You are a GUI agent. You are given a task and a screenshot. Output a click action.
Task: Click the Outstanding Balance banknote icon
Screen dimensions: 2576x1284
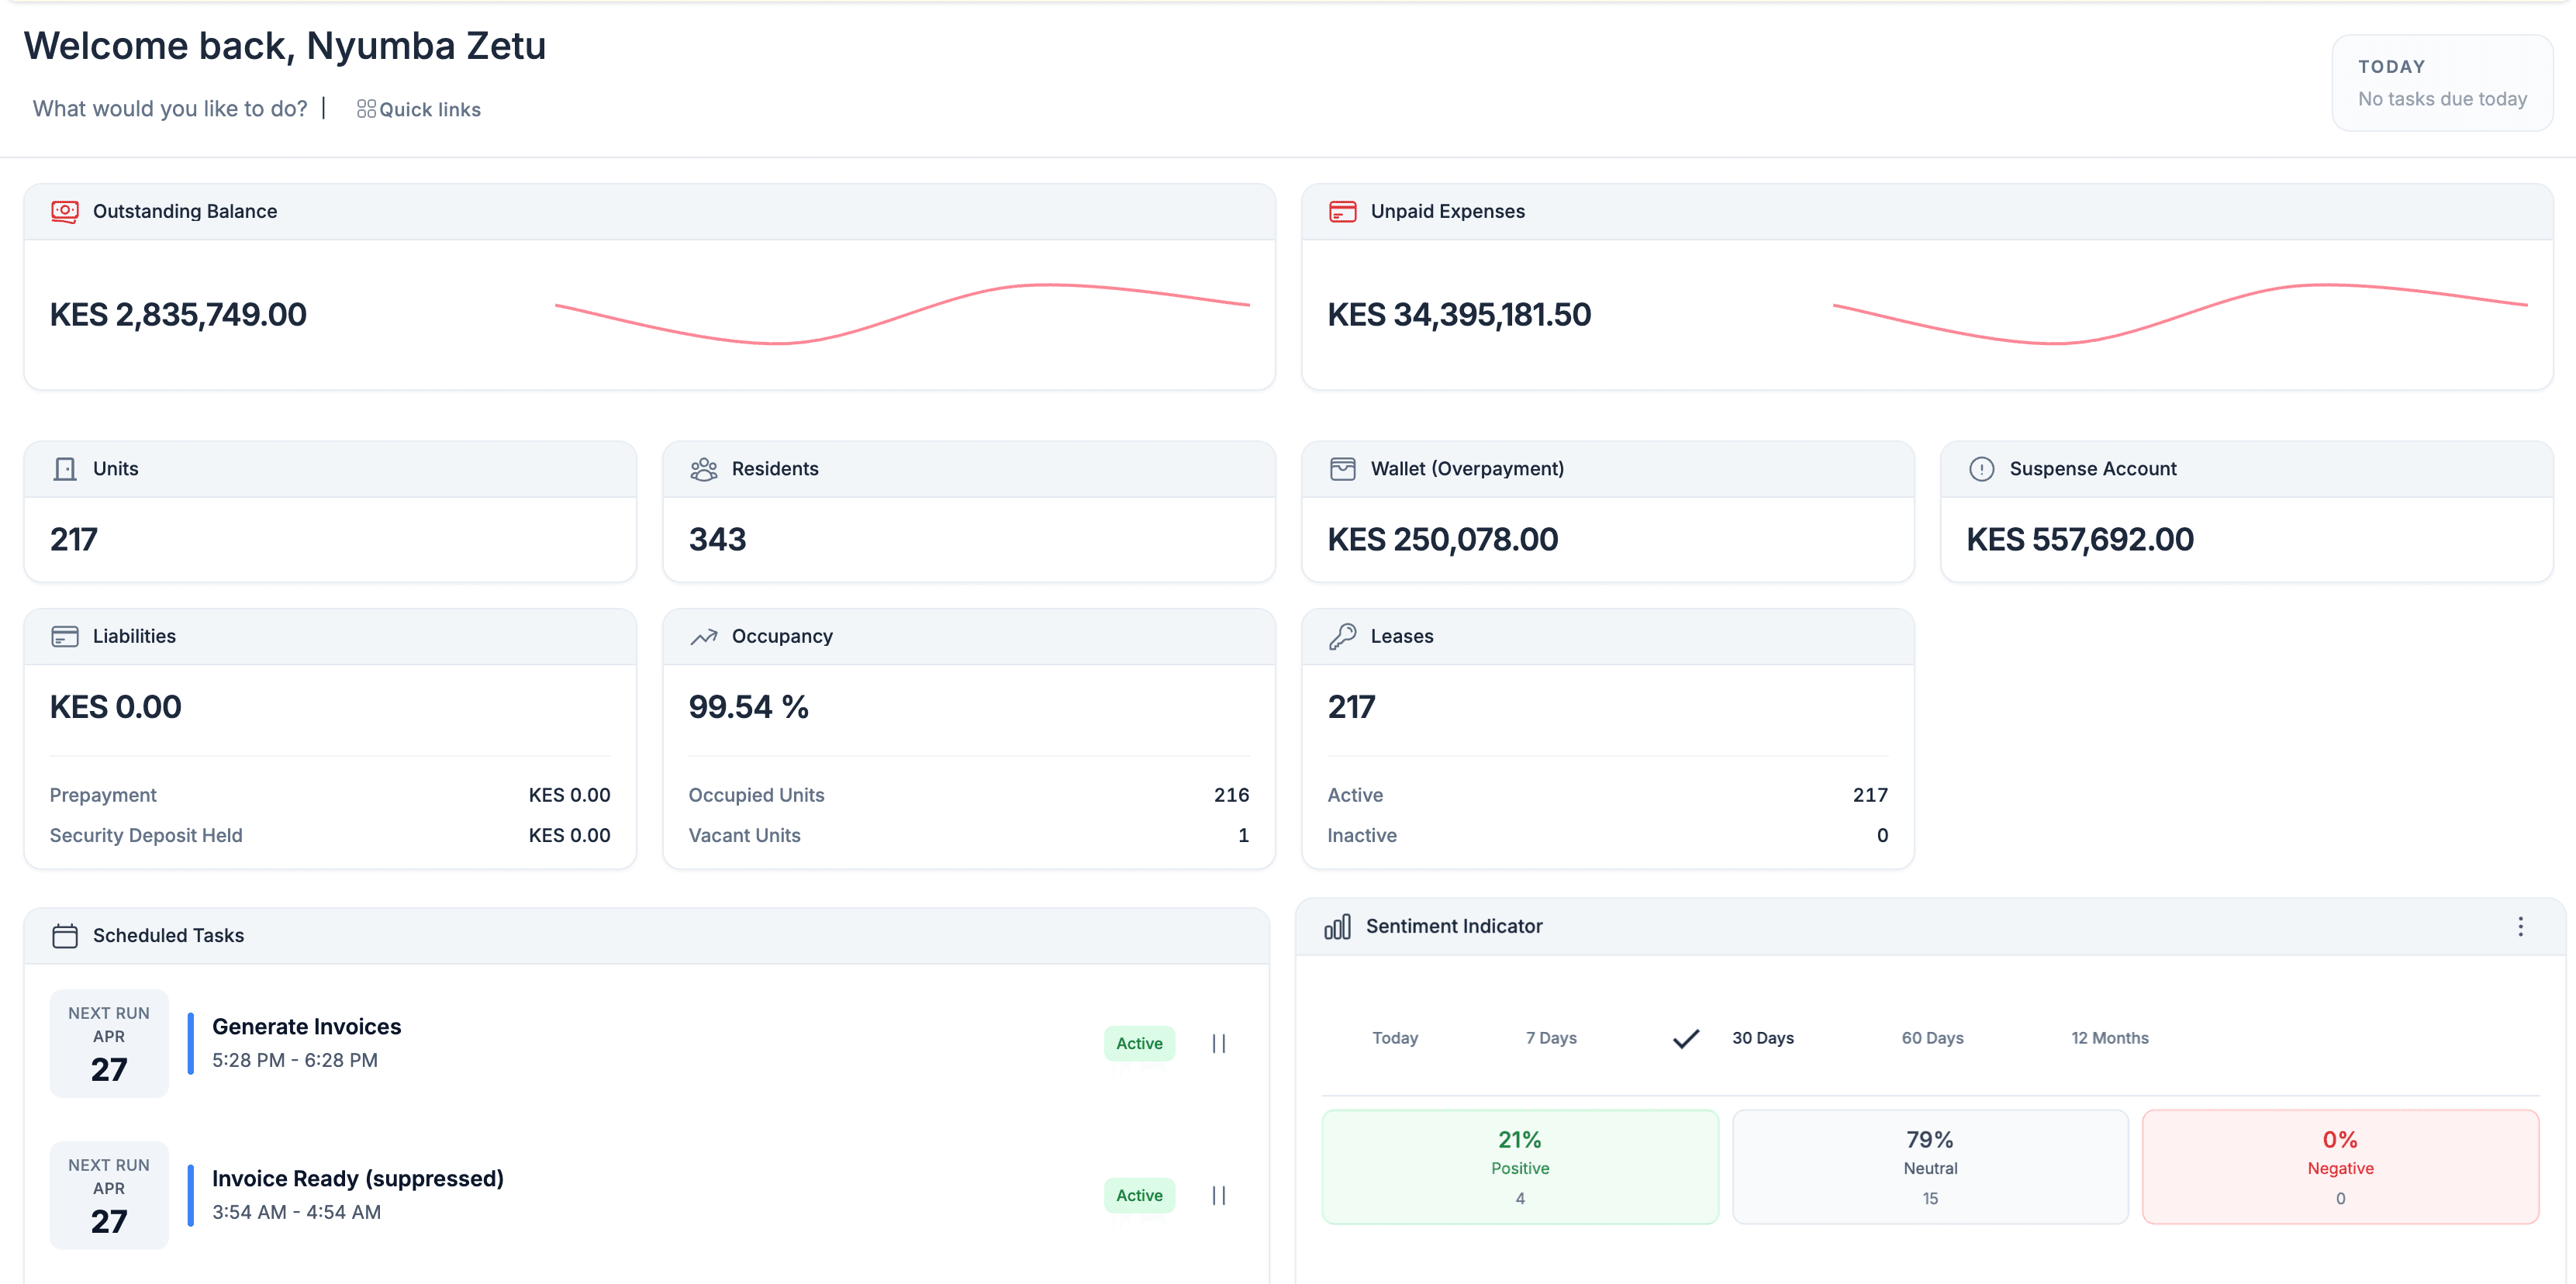(x=64, y=211)
